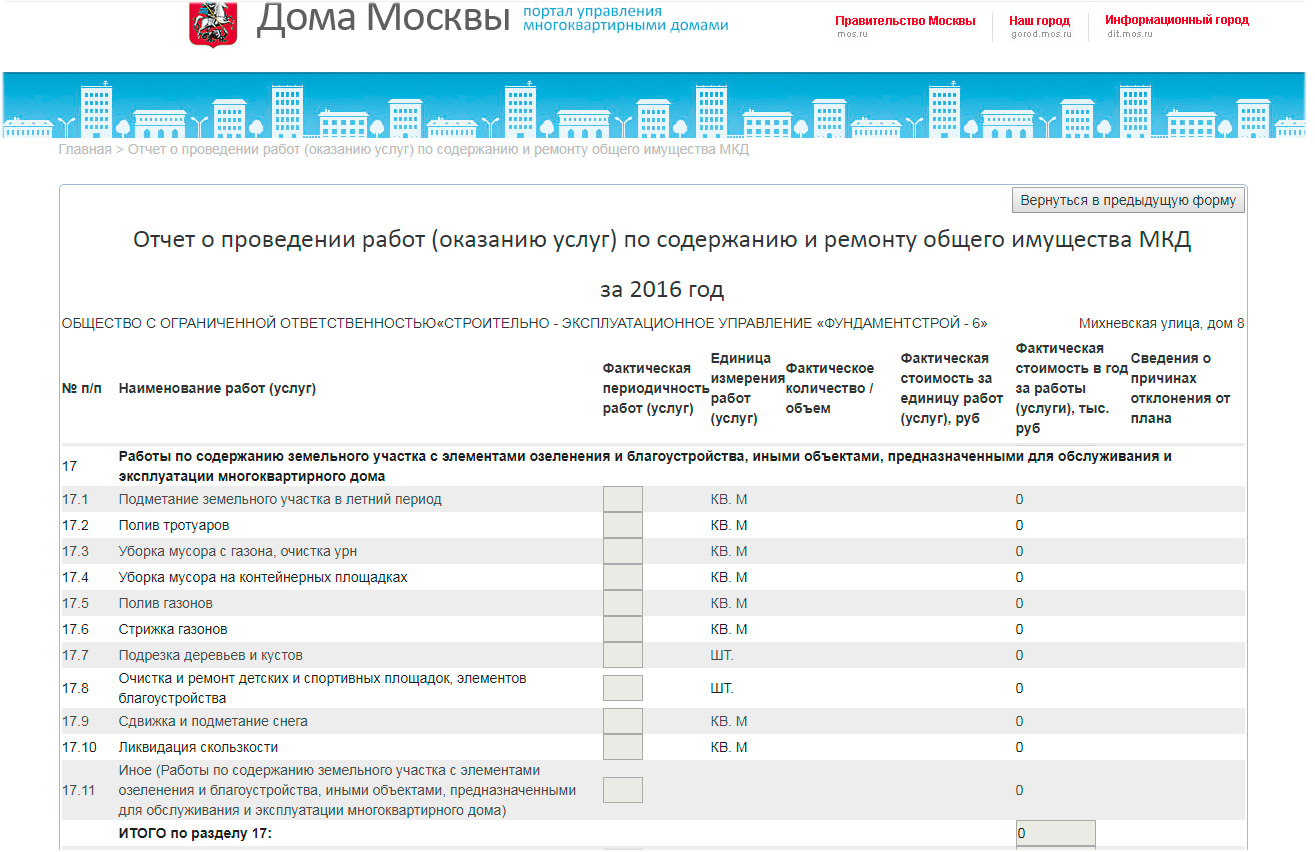Viewport: 1315px width, 852px height.
Task: Click the Moscow coat of arms logo
Action: (206, 22)
